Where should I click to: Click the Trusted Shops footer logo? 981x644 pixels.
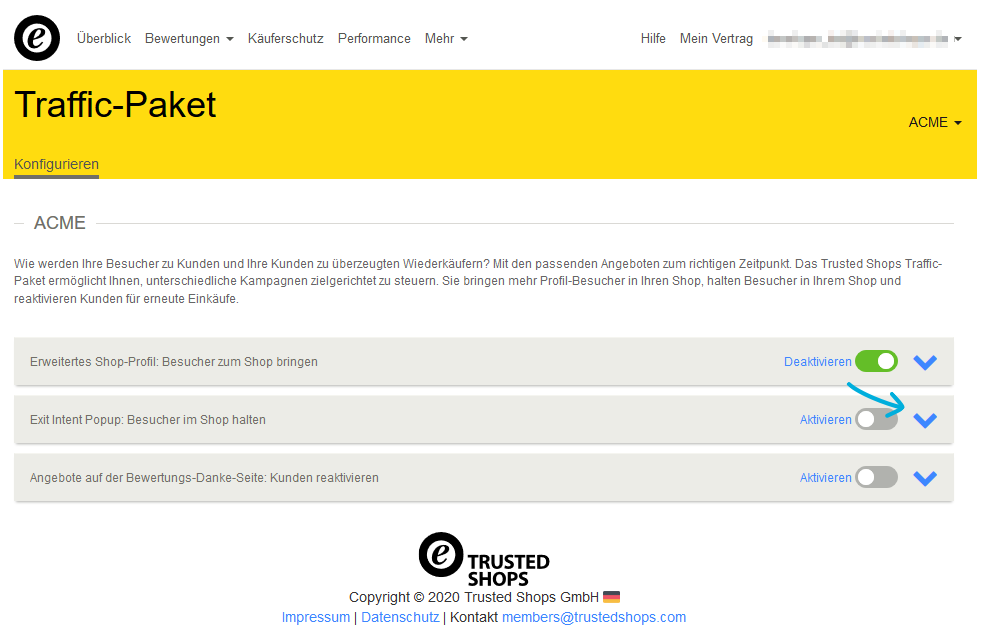[x=484, y=560]
